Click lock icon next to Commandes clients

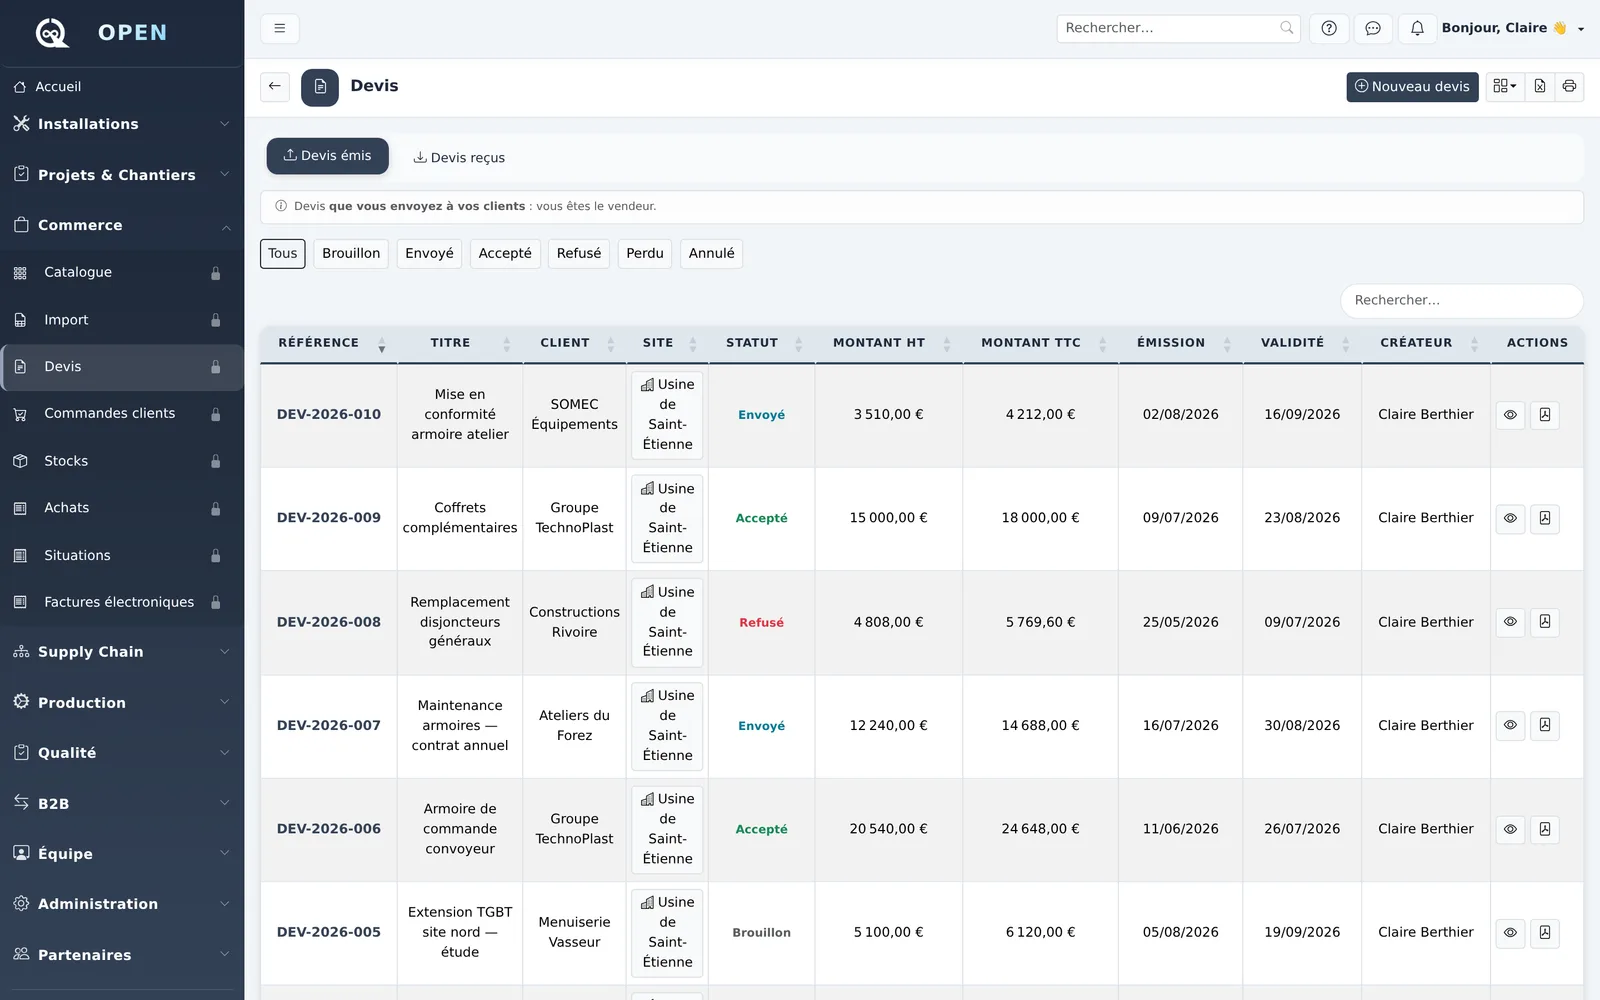[x=215, y=414]
